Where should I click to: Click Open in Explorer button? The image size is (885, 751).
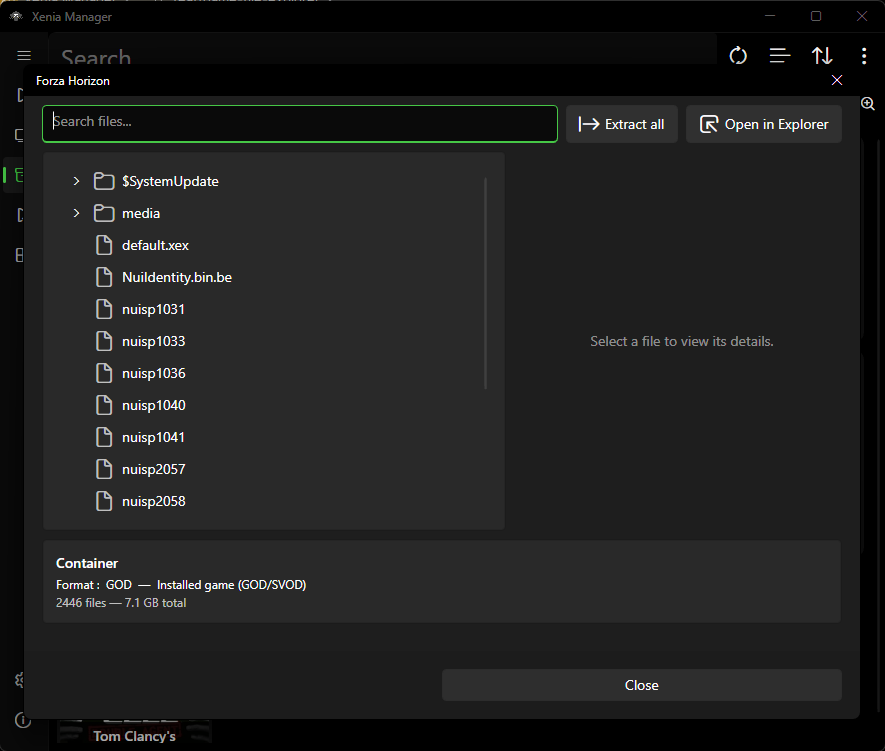pos(764,124)
